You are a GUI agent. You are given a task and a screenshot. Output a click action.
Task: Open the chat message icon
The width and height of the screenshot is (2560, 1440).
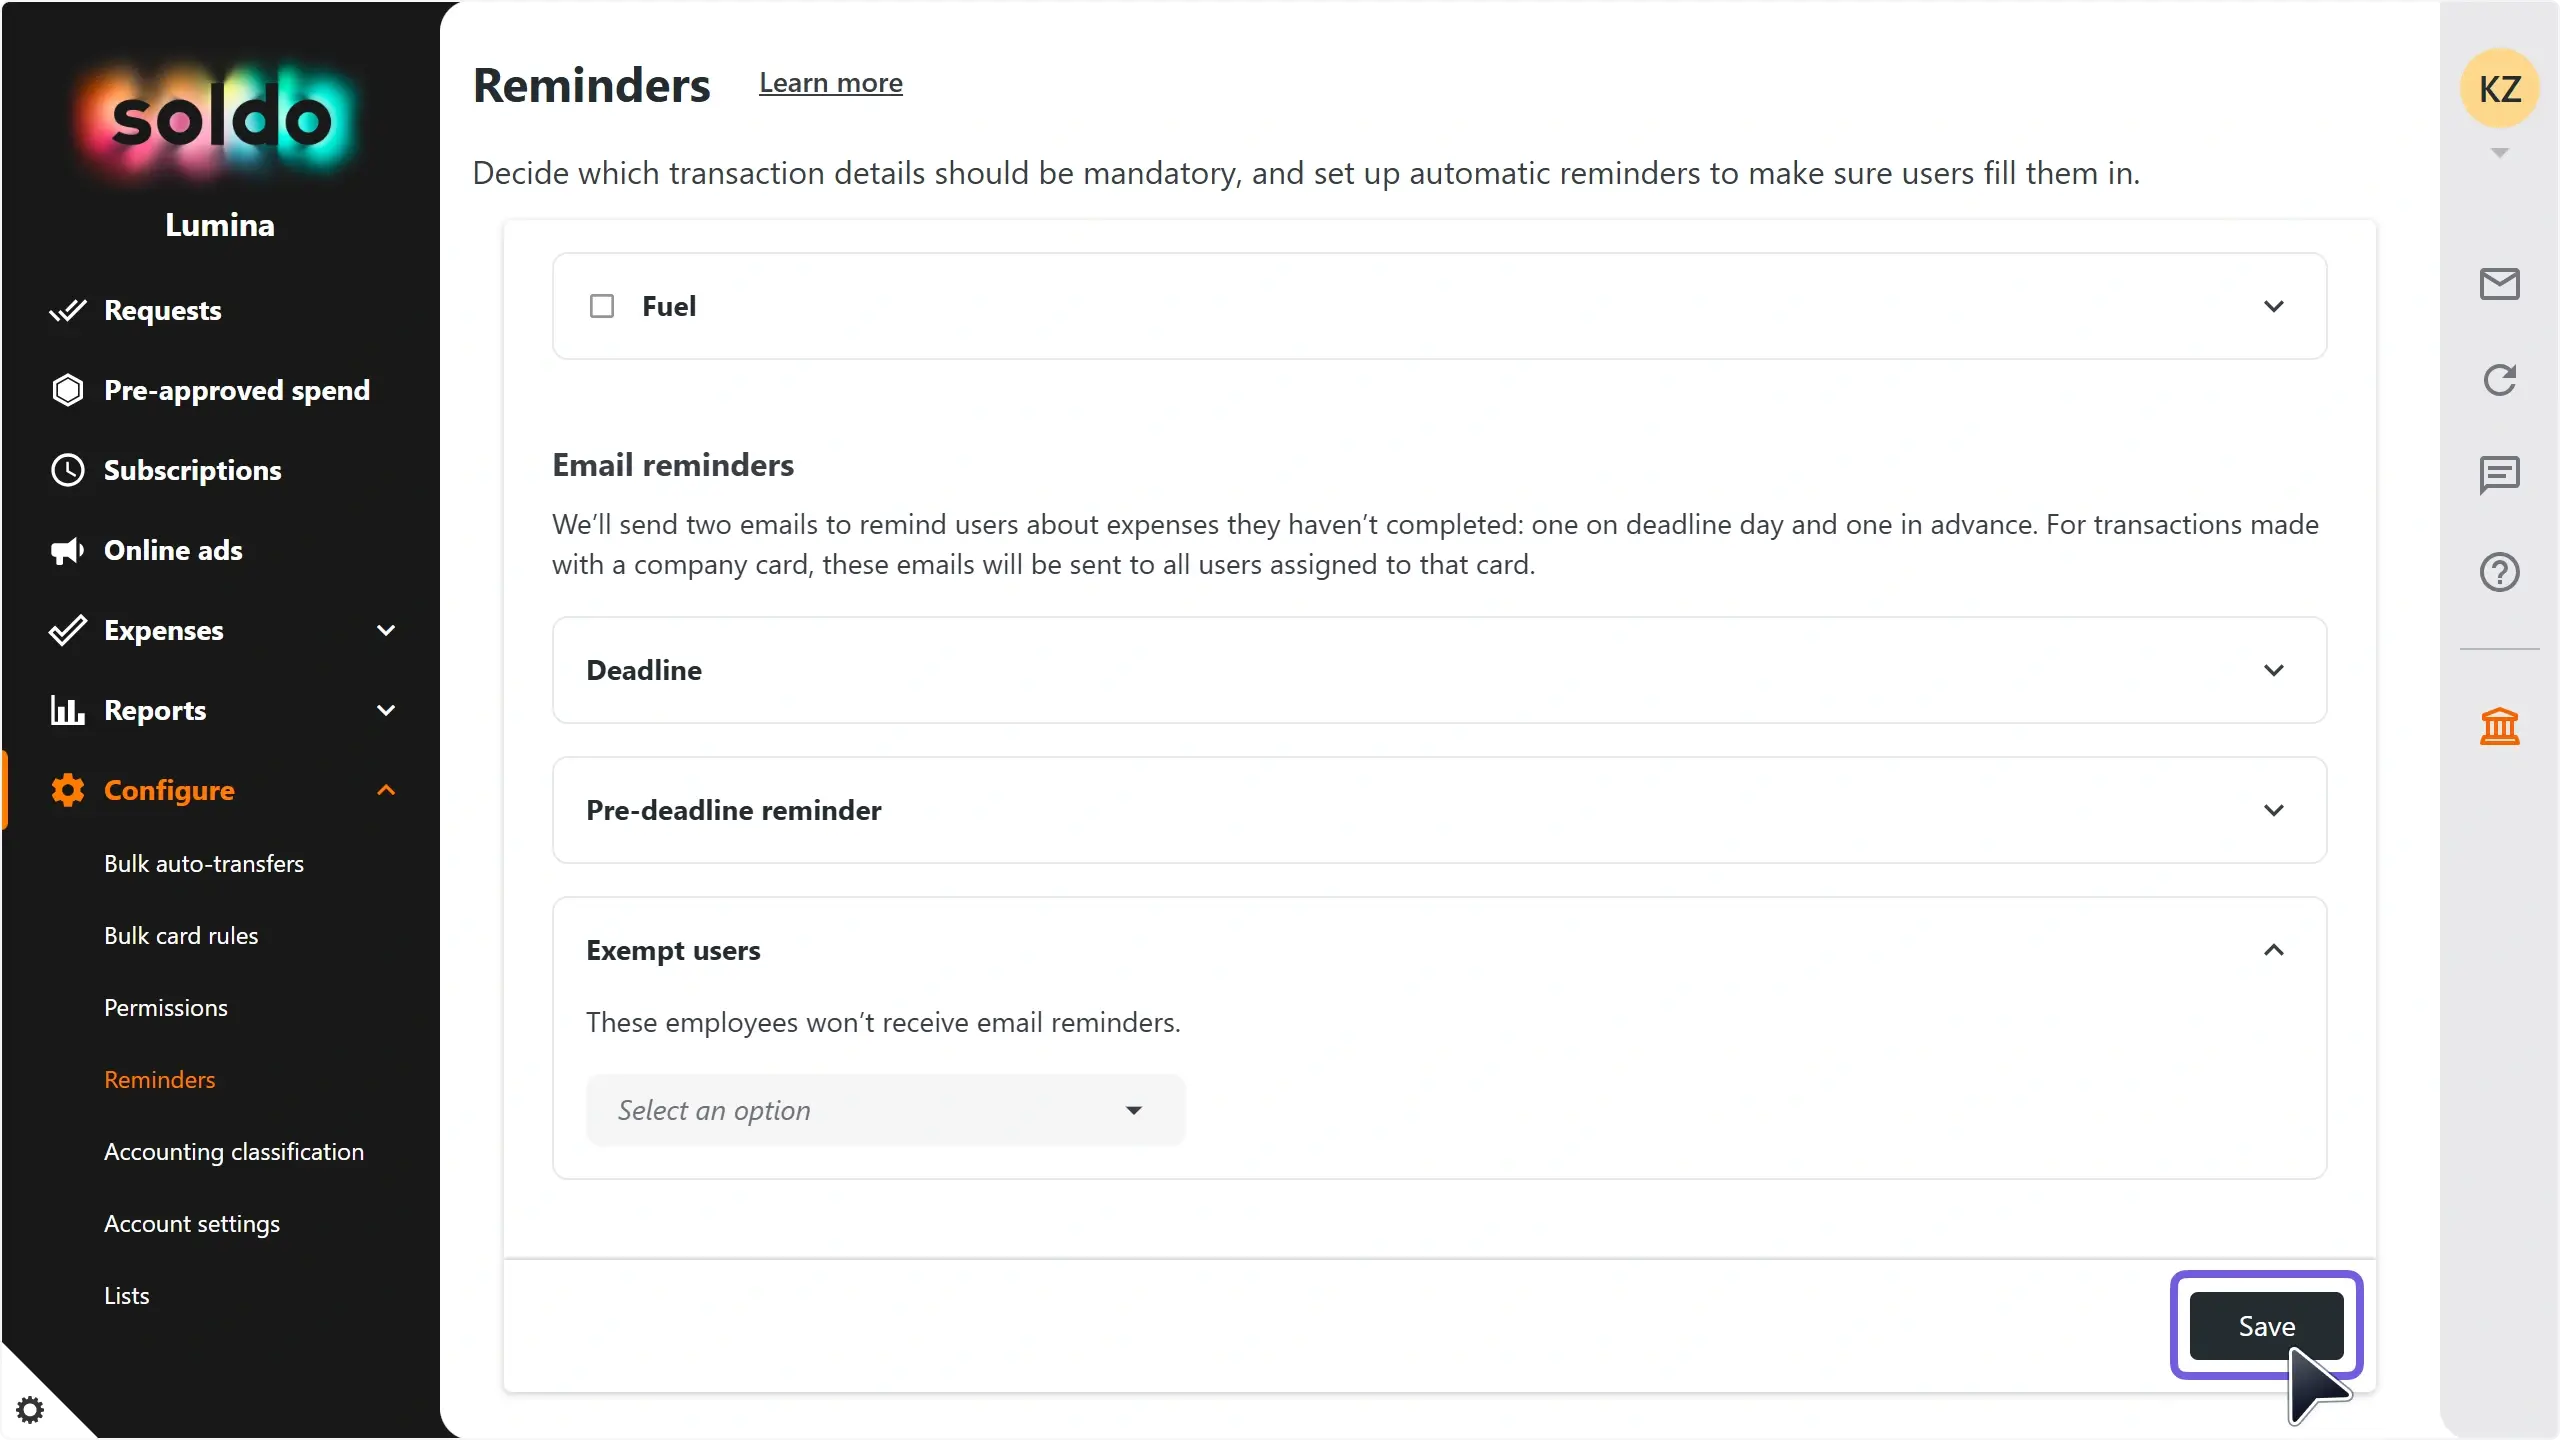click(x=2499, y=475)
